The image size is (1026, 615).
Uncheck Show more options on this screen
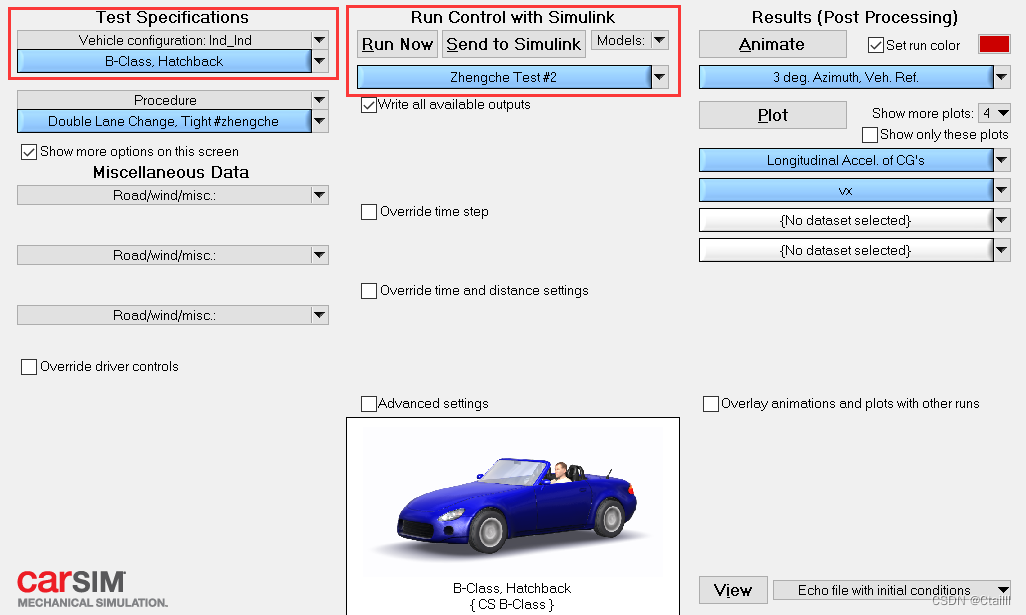(29, 152)
